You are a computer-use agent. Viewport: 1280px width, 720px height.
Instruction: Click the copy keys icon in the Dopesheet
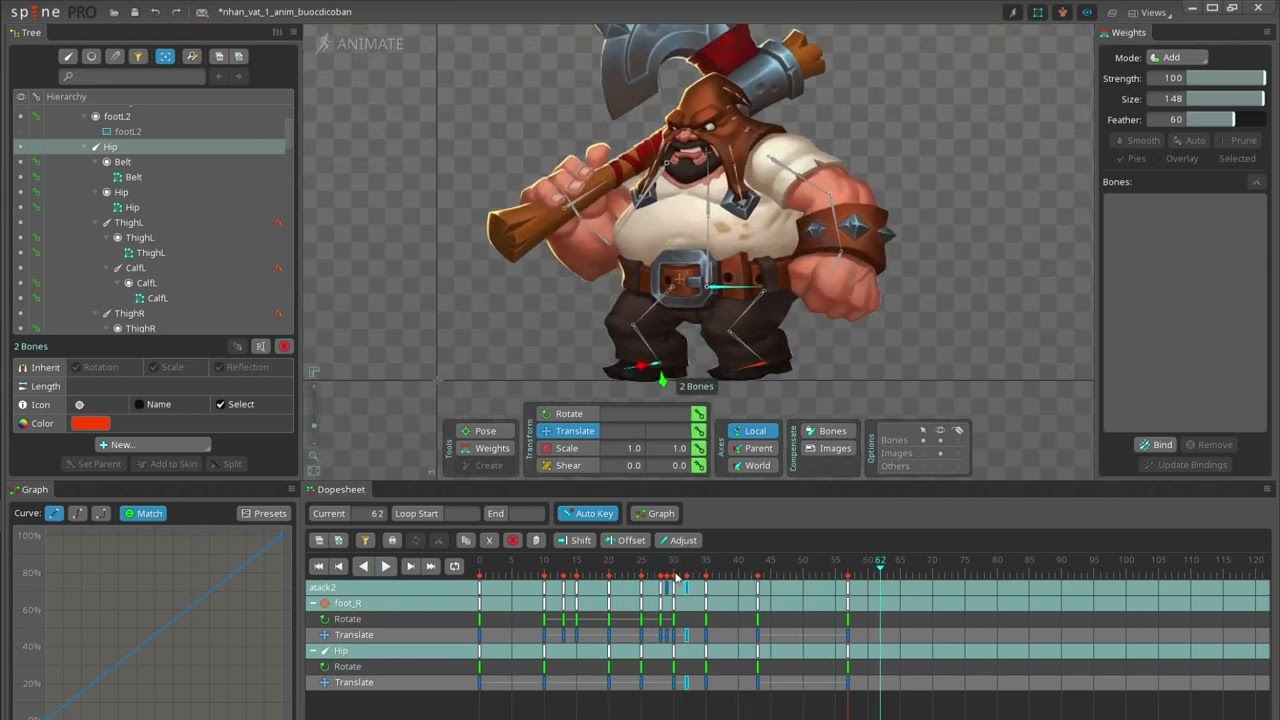[x=465, y=540]
